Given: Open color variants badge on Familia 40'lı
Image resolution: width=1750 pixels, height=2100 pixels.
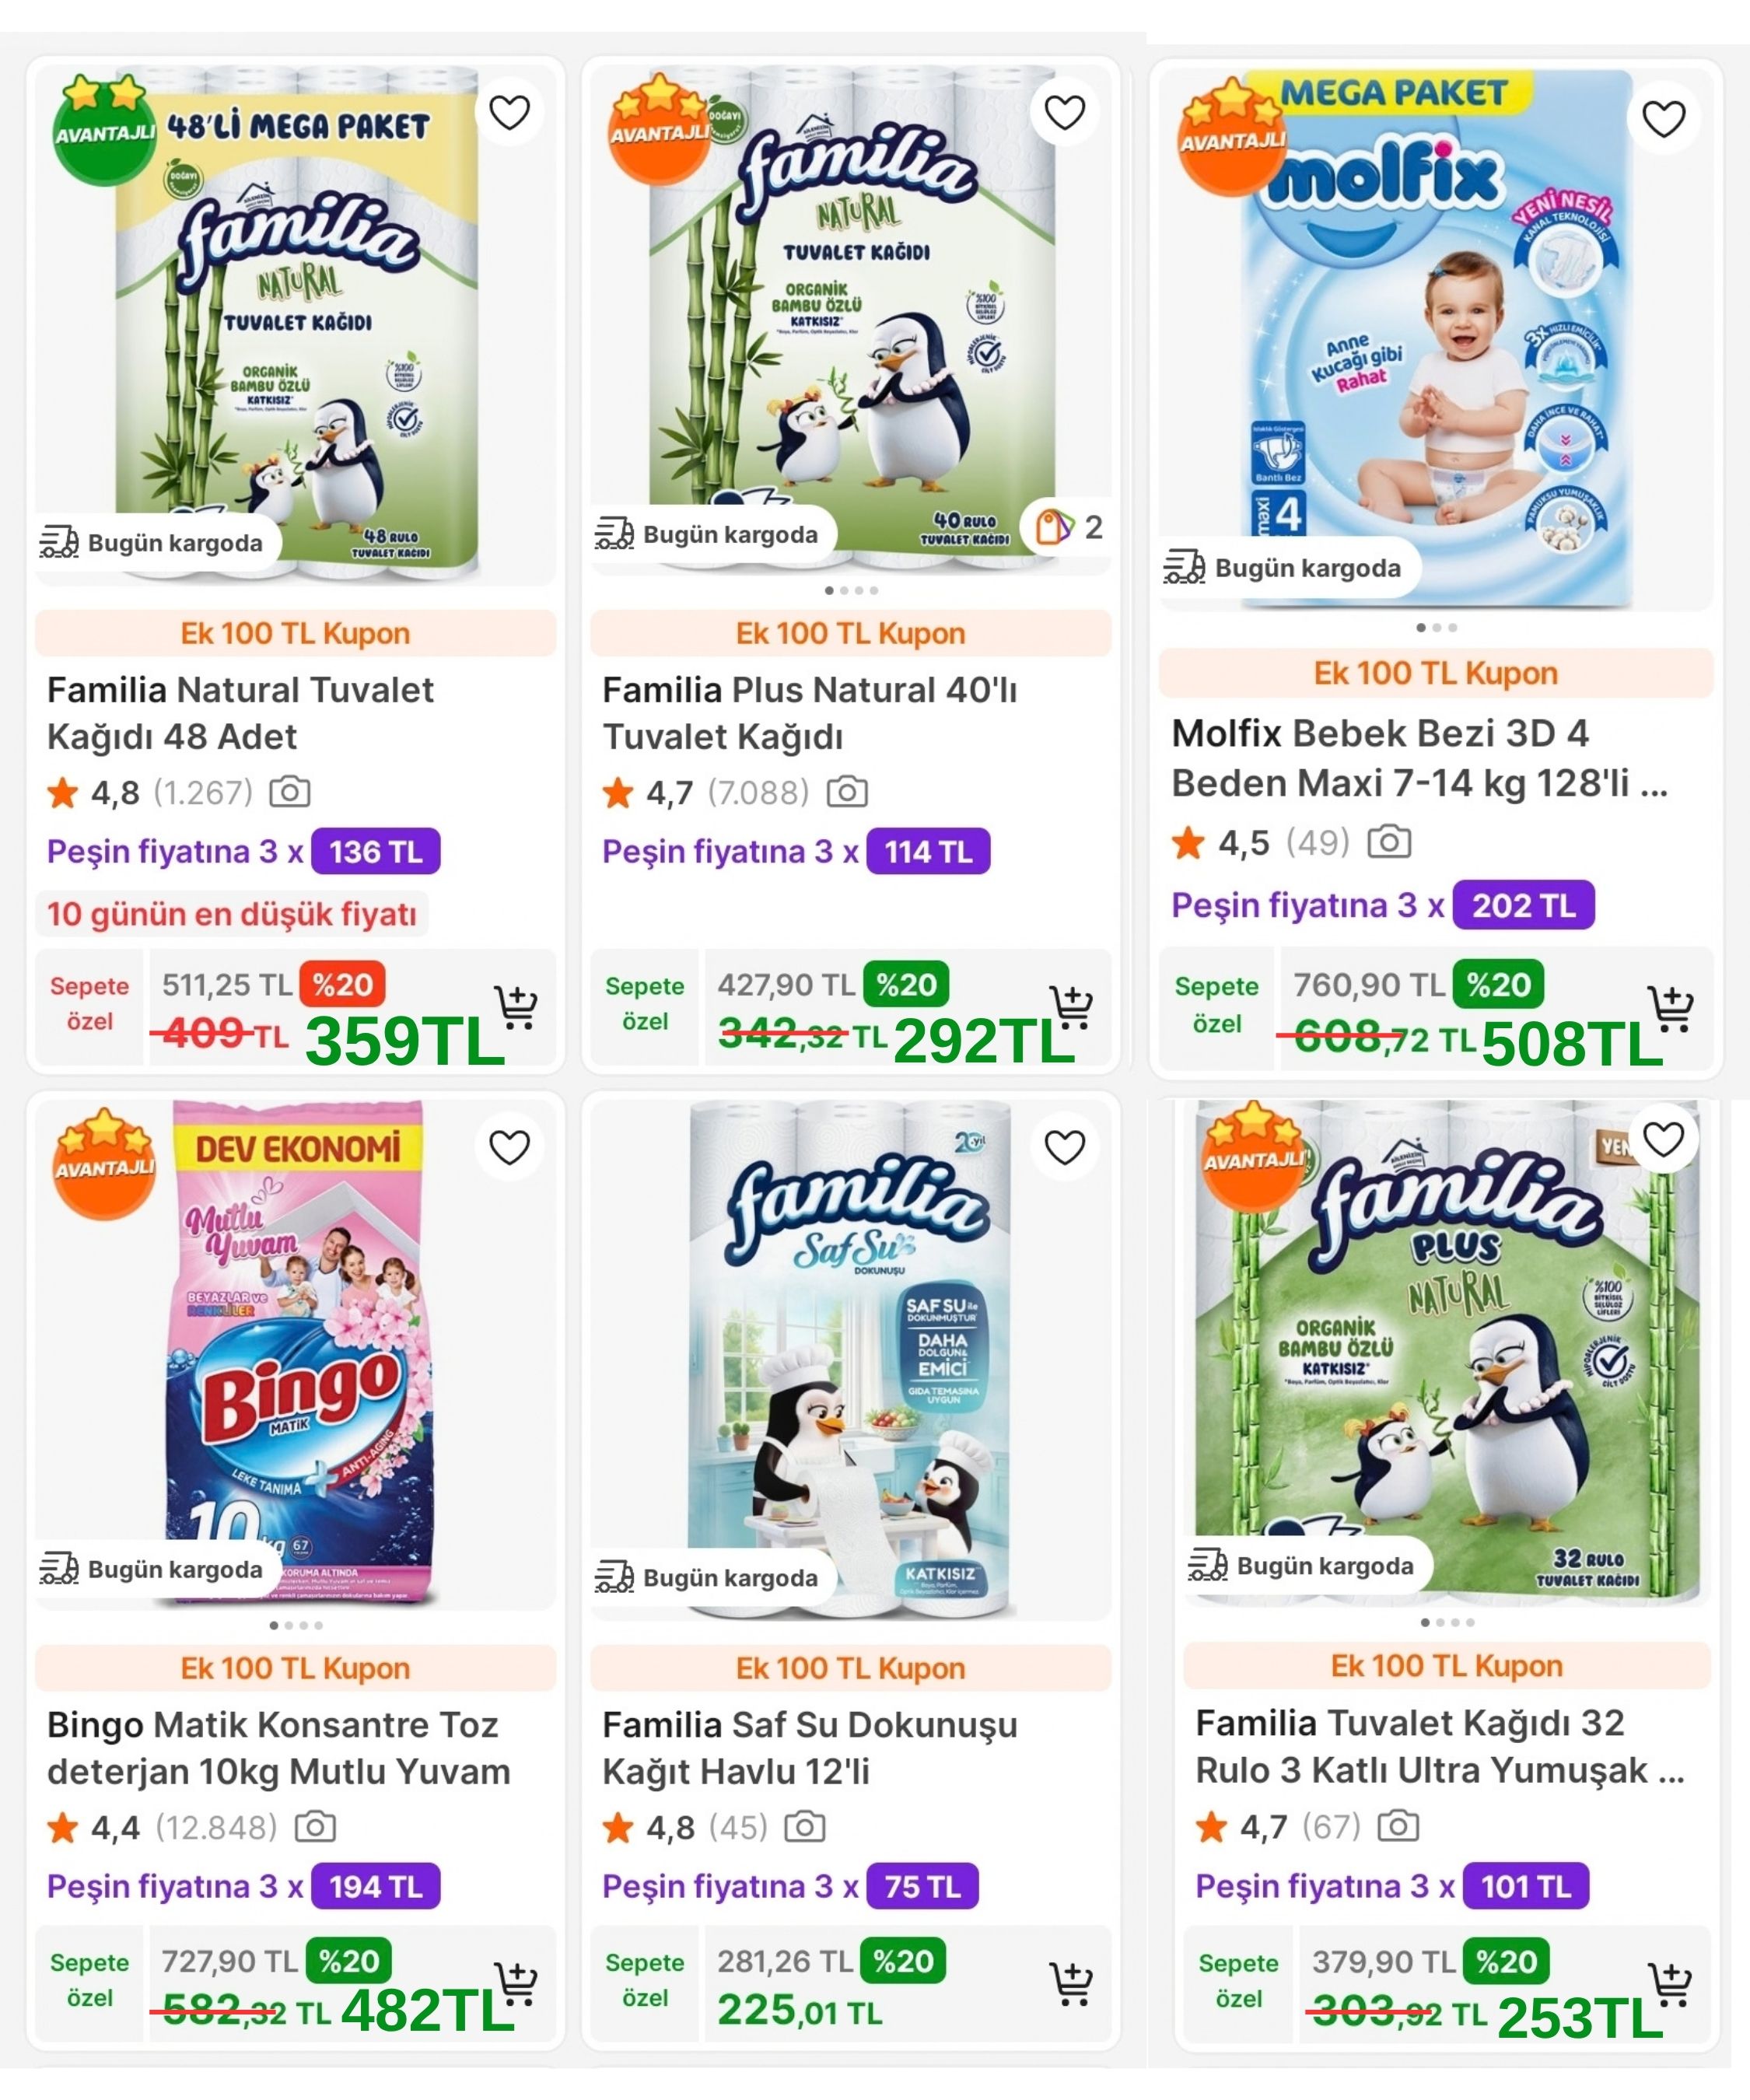Looking at the screenshot, I should tap(1068, 526).
